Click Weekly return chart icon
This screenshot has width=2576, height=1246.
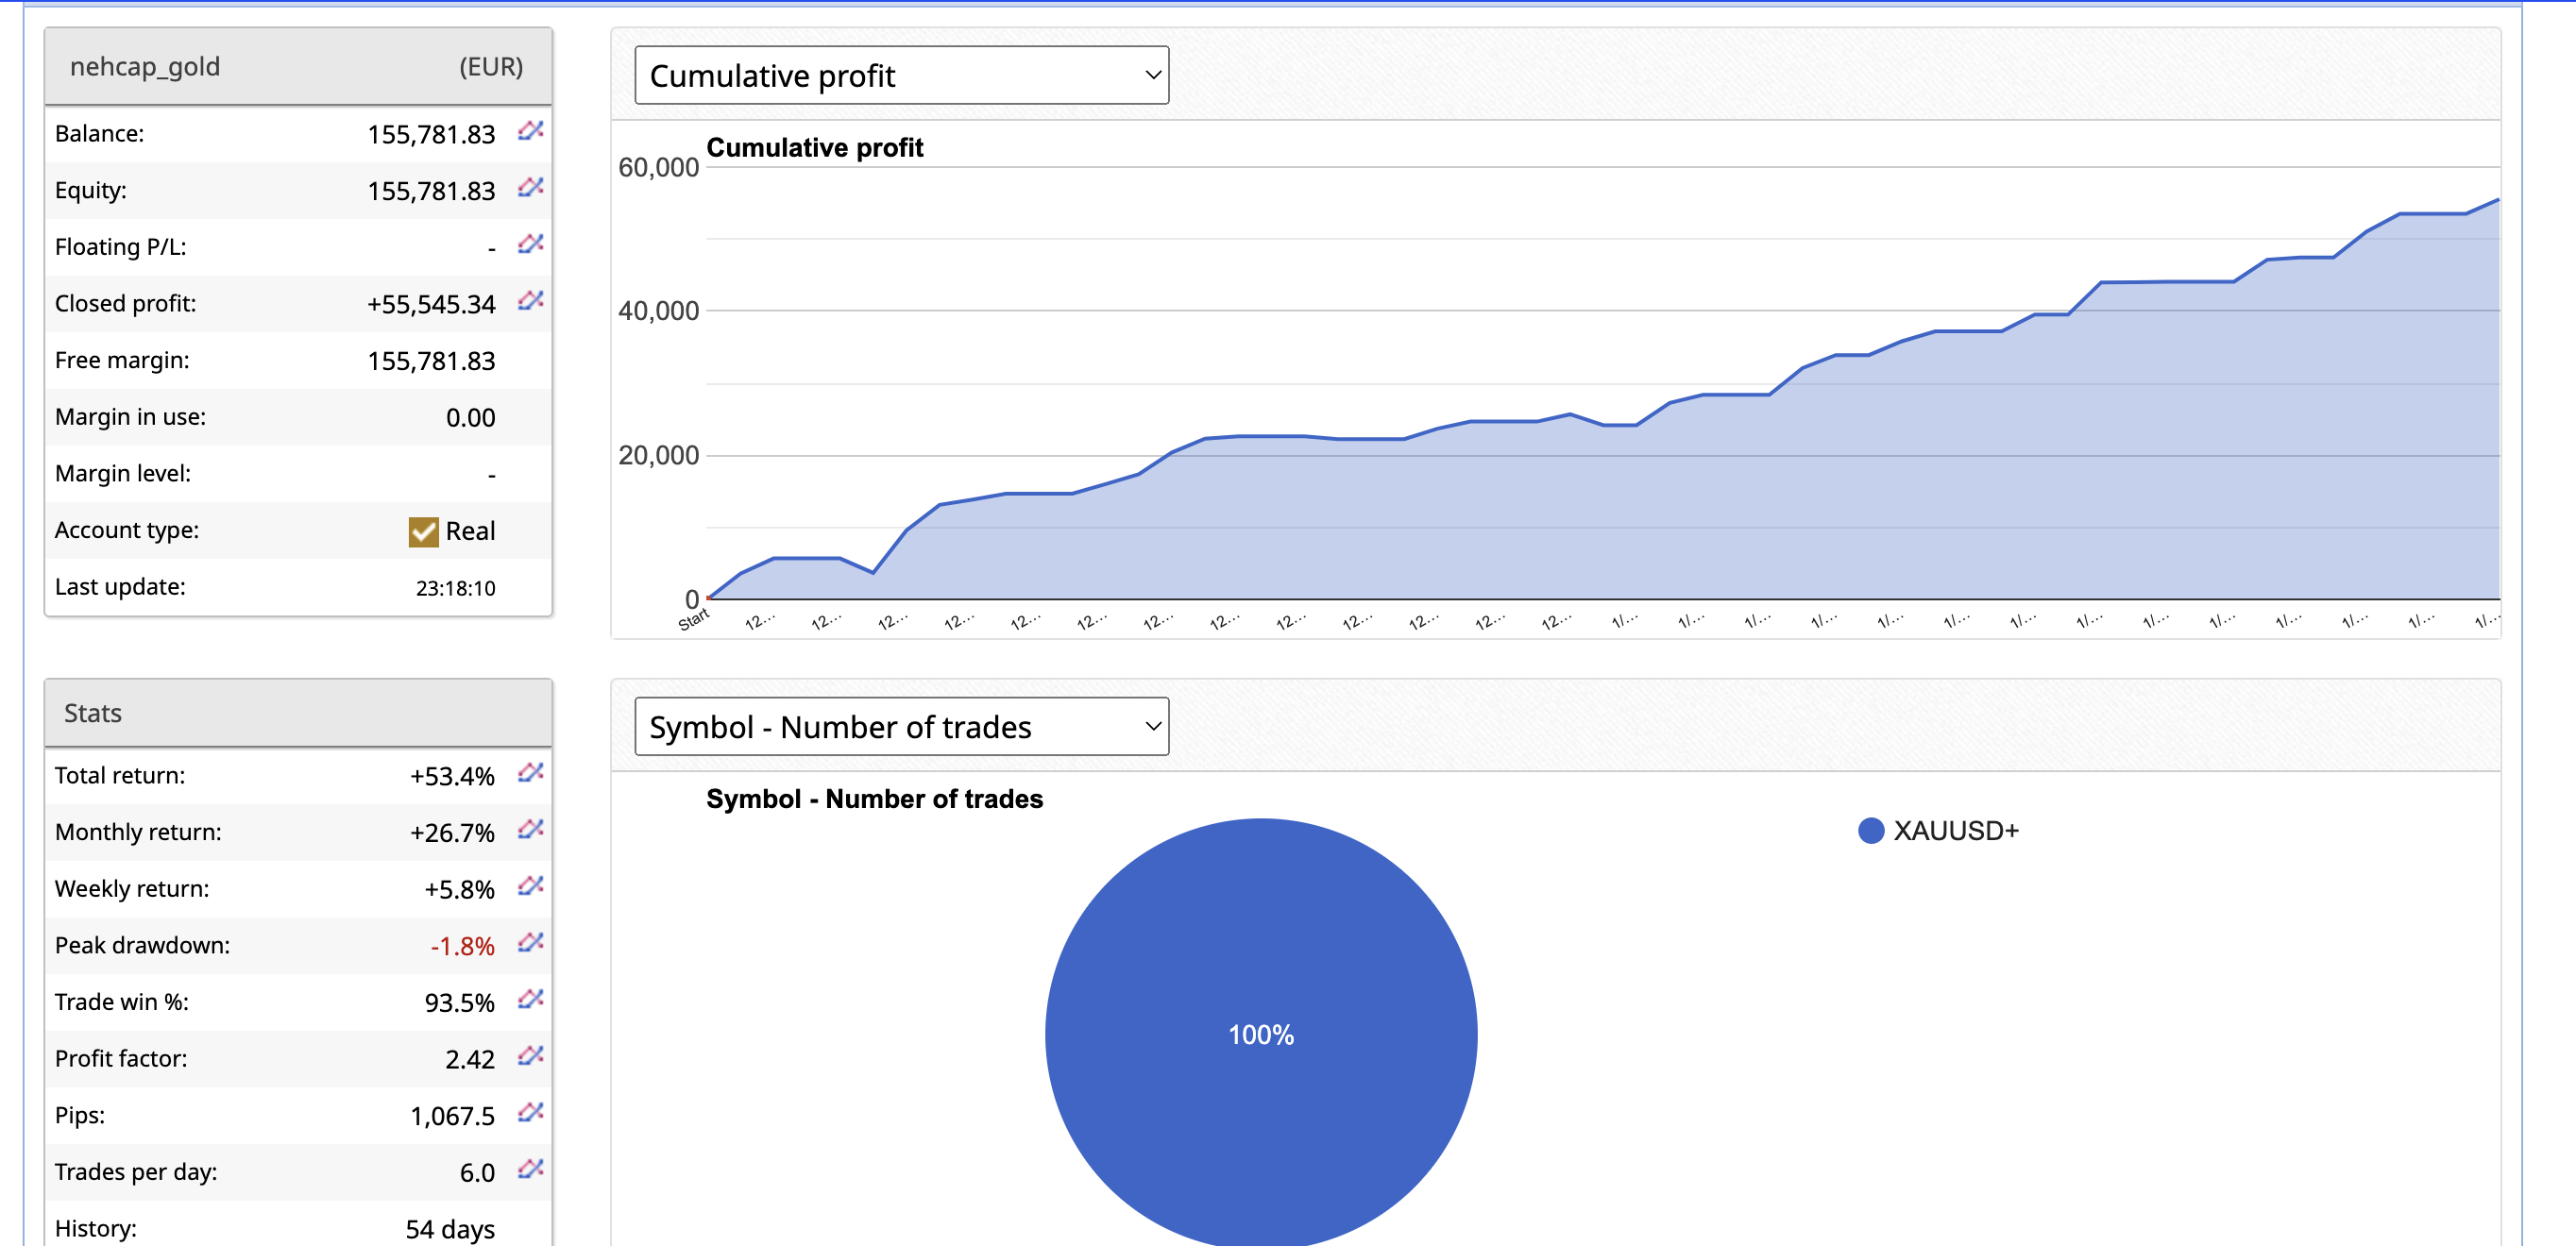coord(530,886)
